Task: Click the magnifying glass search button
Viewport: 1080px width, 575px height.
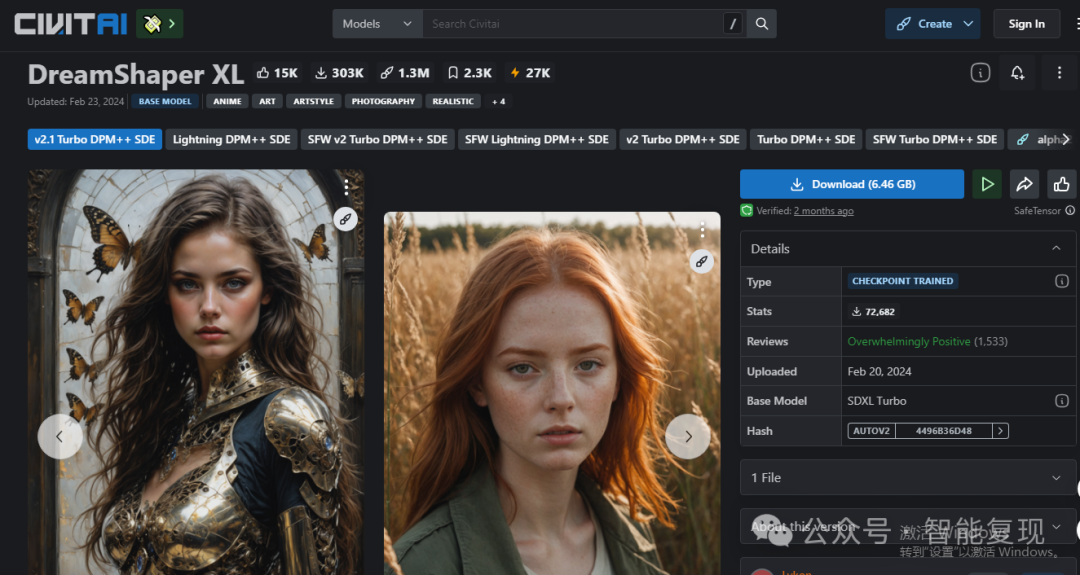Action: coord(761,23)
